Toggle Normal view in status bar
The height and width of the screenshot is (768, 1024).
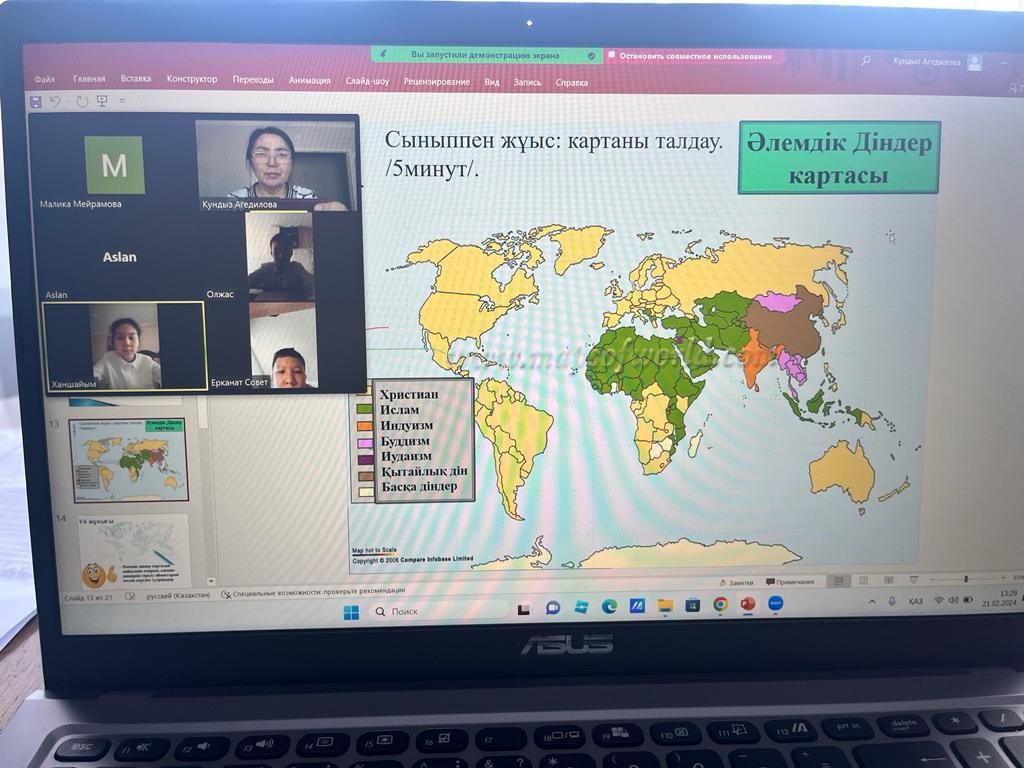(838, 580)
